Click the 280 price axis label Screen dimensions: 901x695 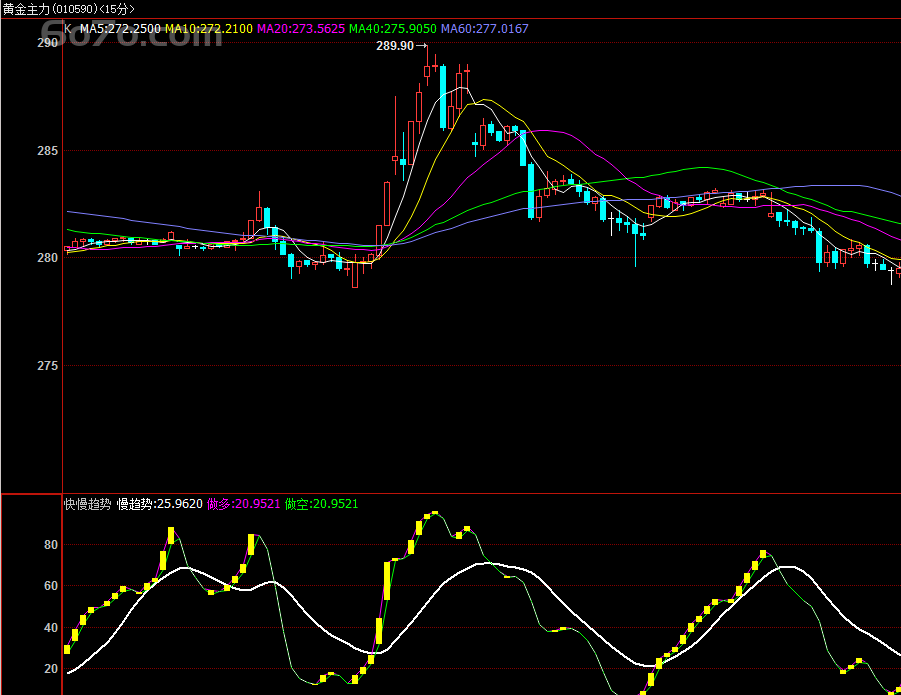pyautogui.click(x=48, y=258)
